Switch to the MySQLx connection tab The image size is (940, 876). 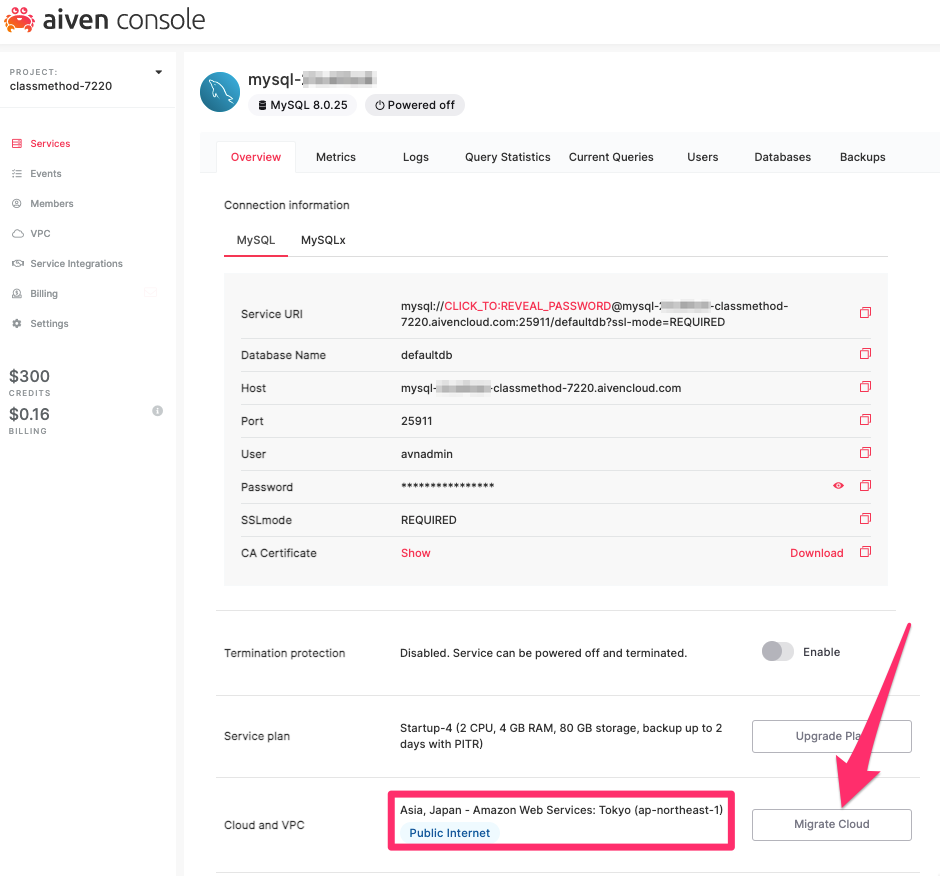click(322, 240)
